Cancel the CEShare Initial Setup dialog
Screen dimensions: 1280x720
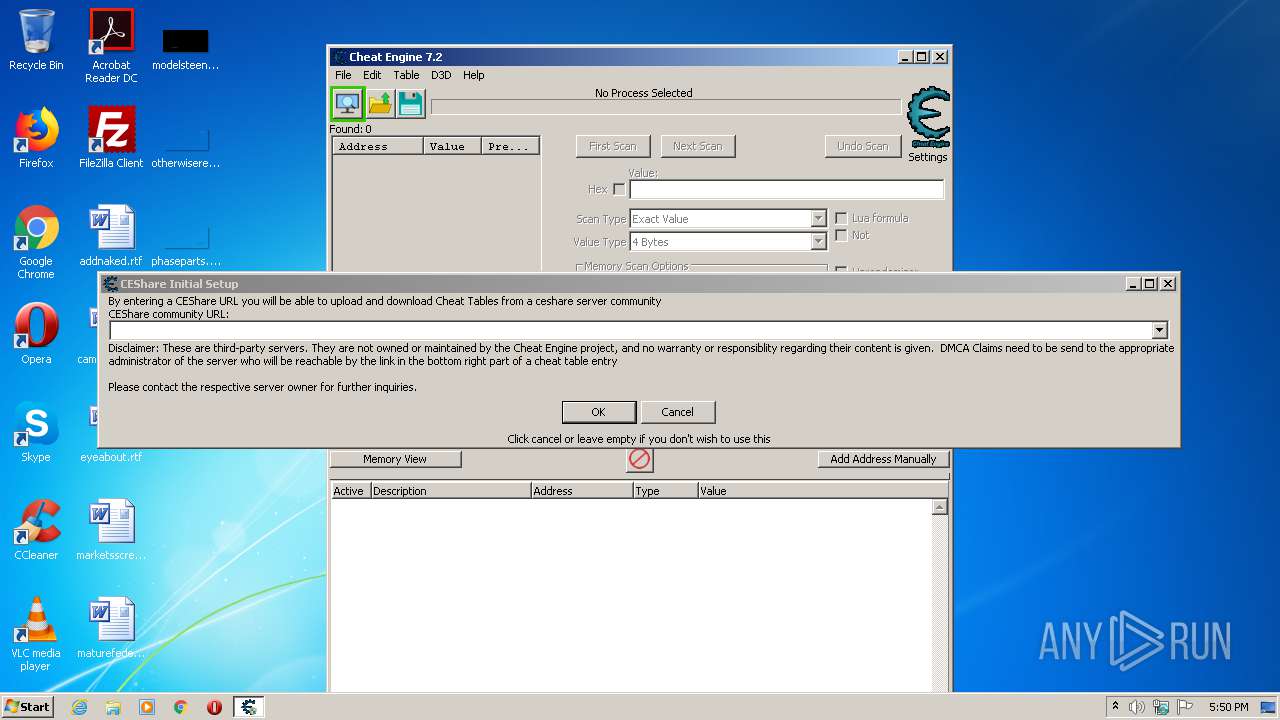tap(677, 412)
